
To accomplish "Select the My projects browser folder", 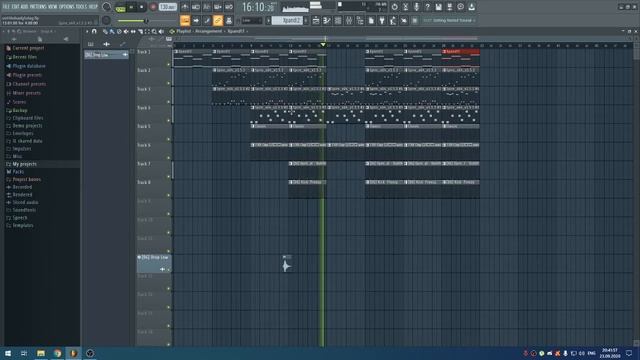I will 24,164.
